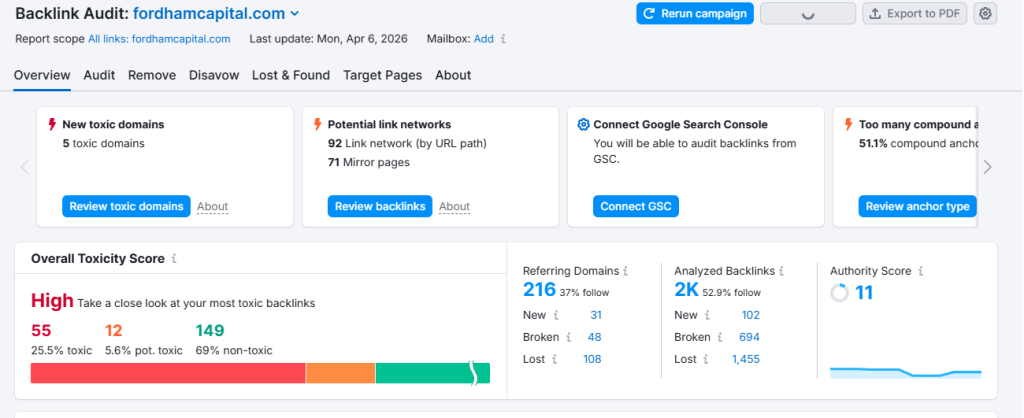
Task: Click Broken referring domains value 48
Action: 595,337
